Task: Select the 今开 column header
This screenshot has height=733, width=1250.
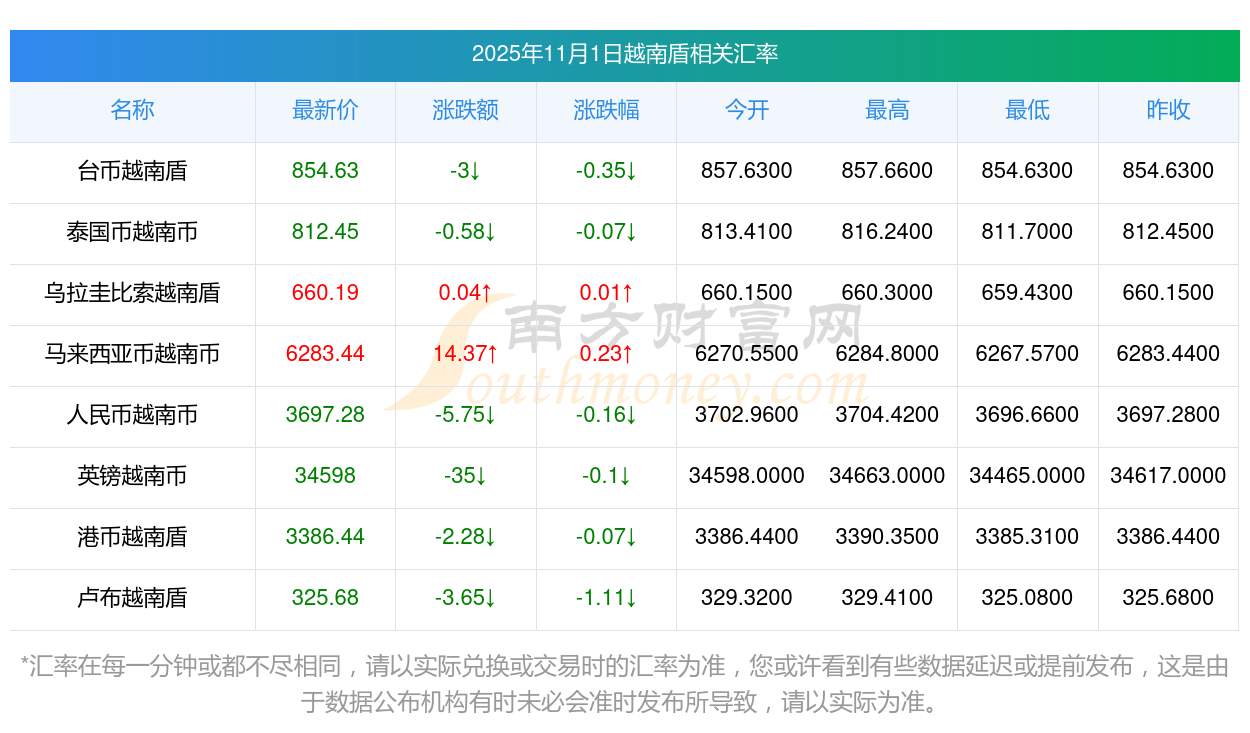Action: coord(747,110)
